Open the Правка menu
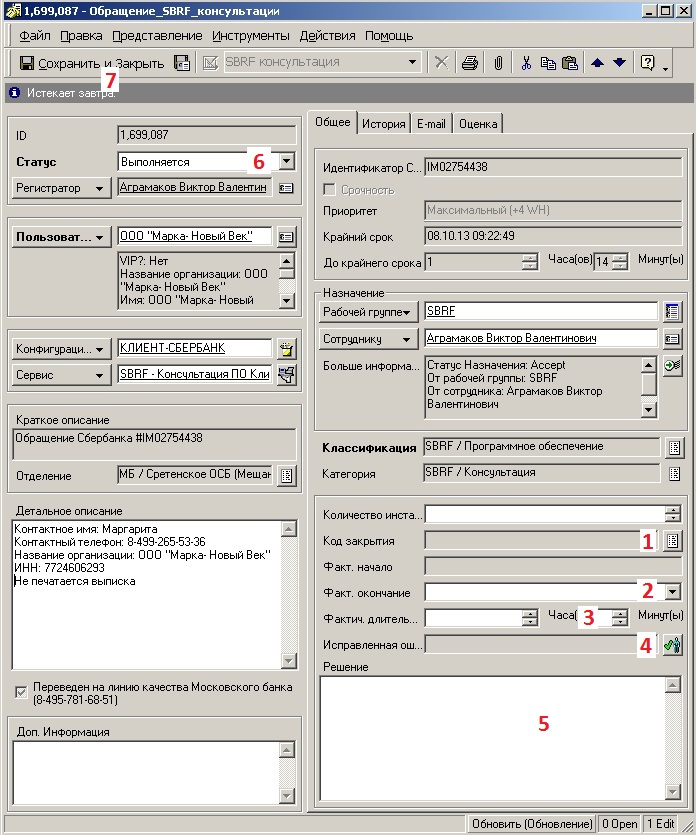The image size is (696, 835). point(81,36)
